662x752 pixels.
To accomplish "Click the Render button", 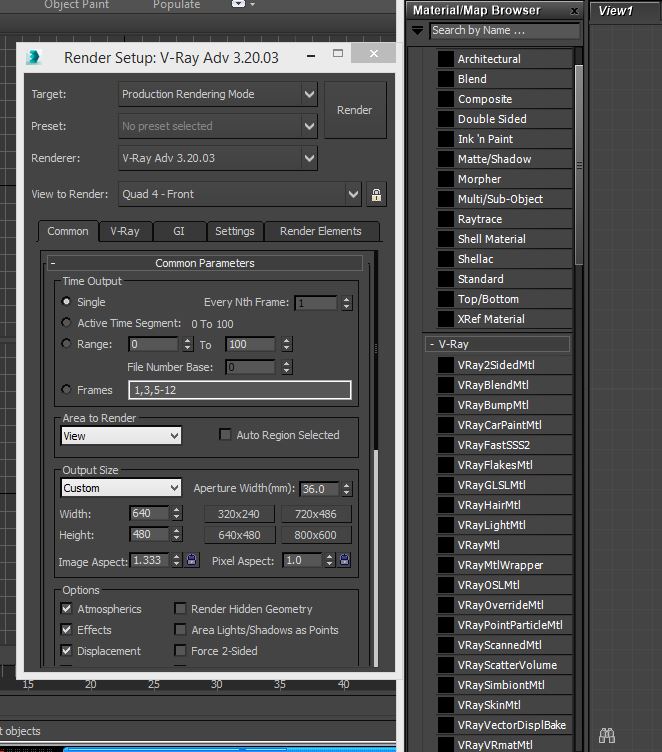I will [355, 110].
